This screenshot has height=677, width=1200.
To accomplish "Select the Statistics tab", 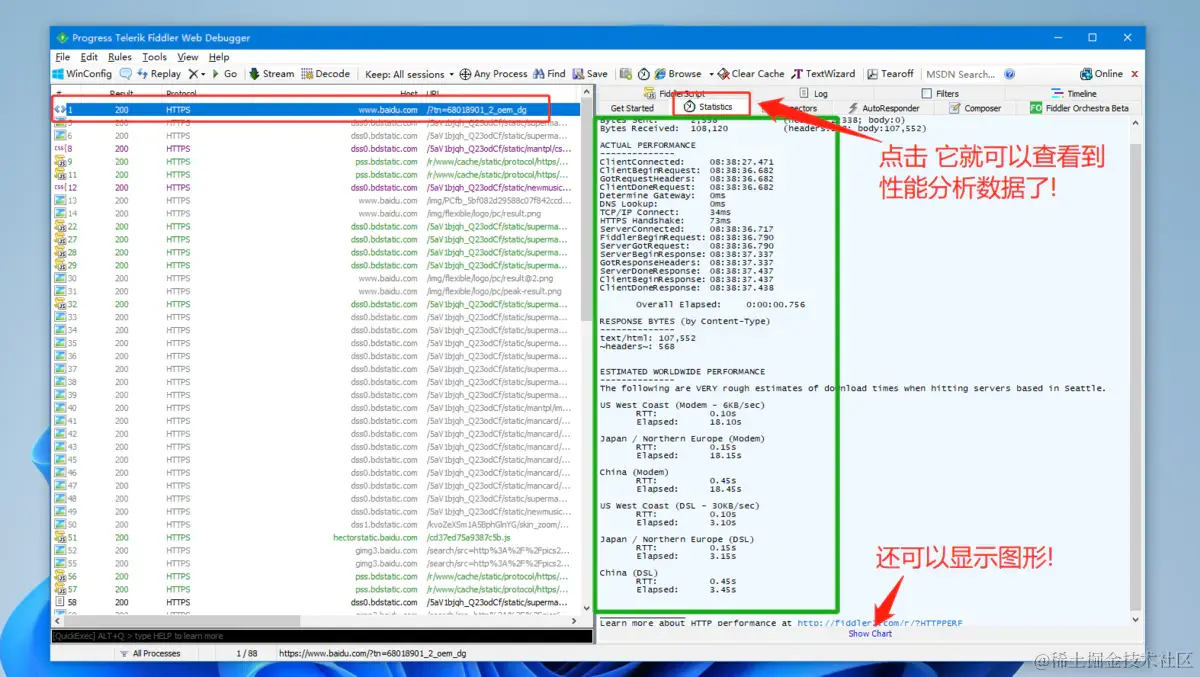I will point(707,107).
